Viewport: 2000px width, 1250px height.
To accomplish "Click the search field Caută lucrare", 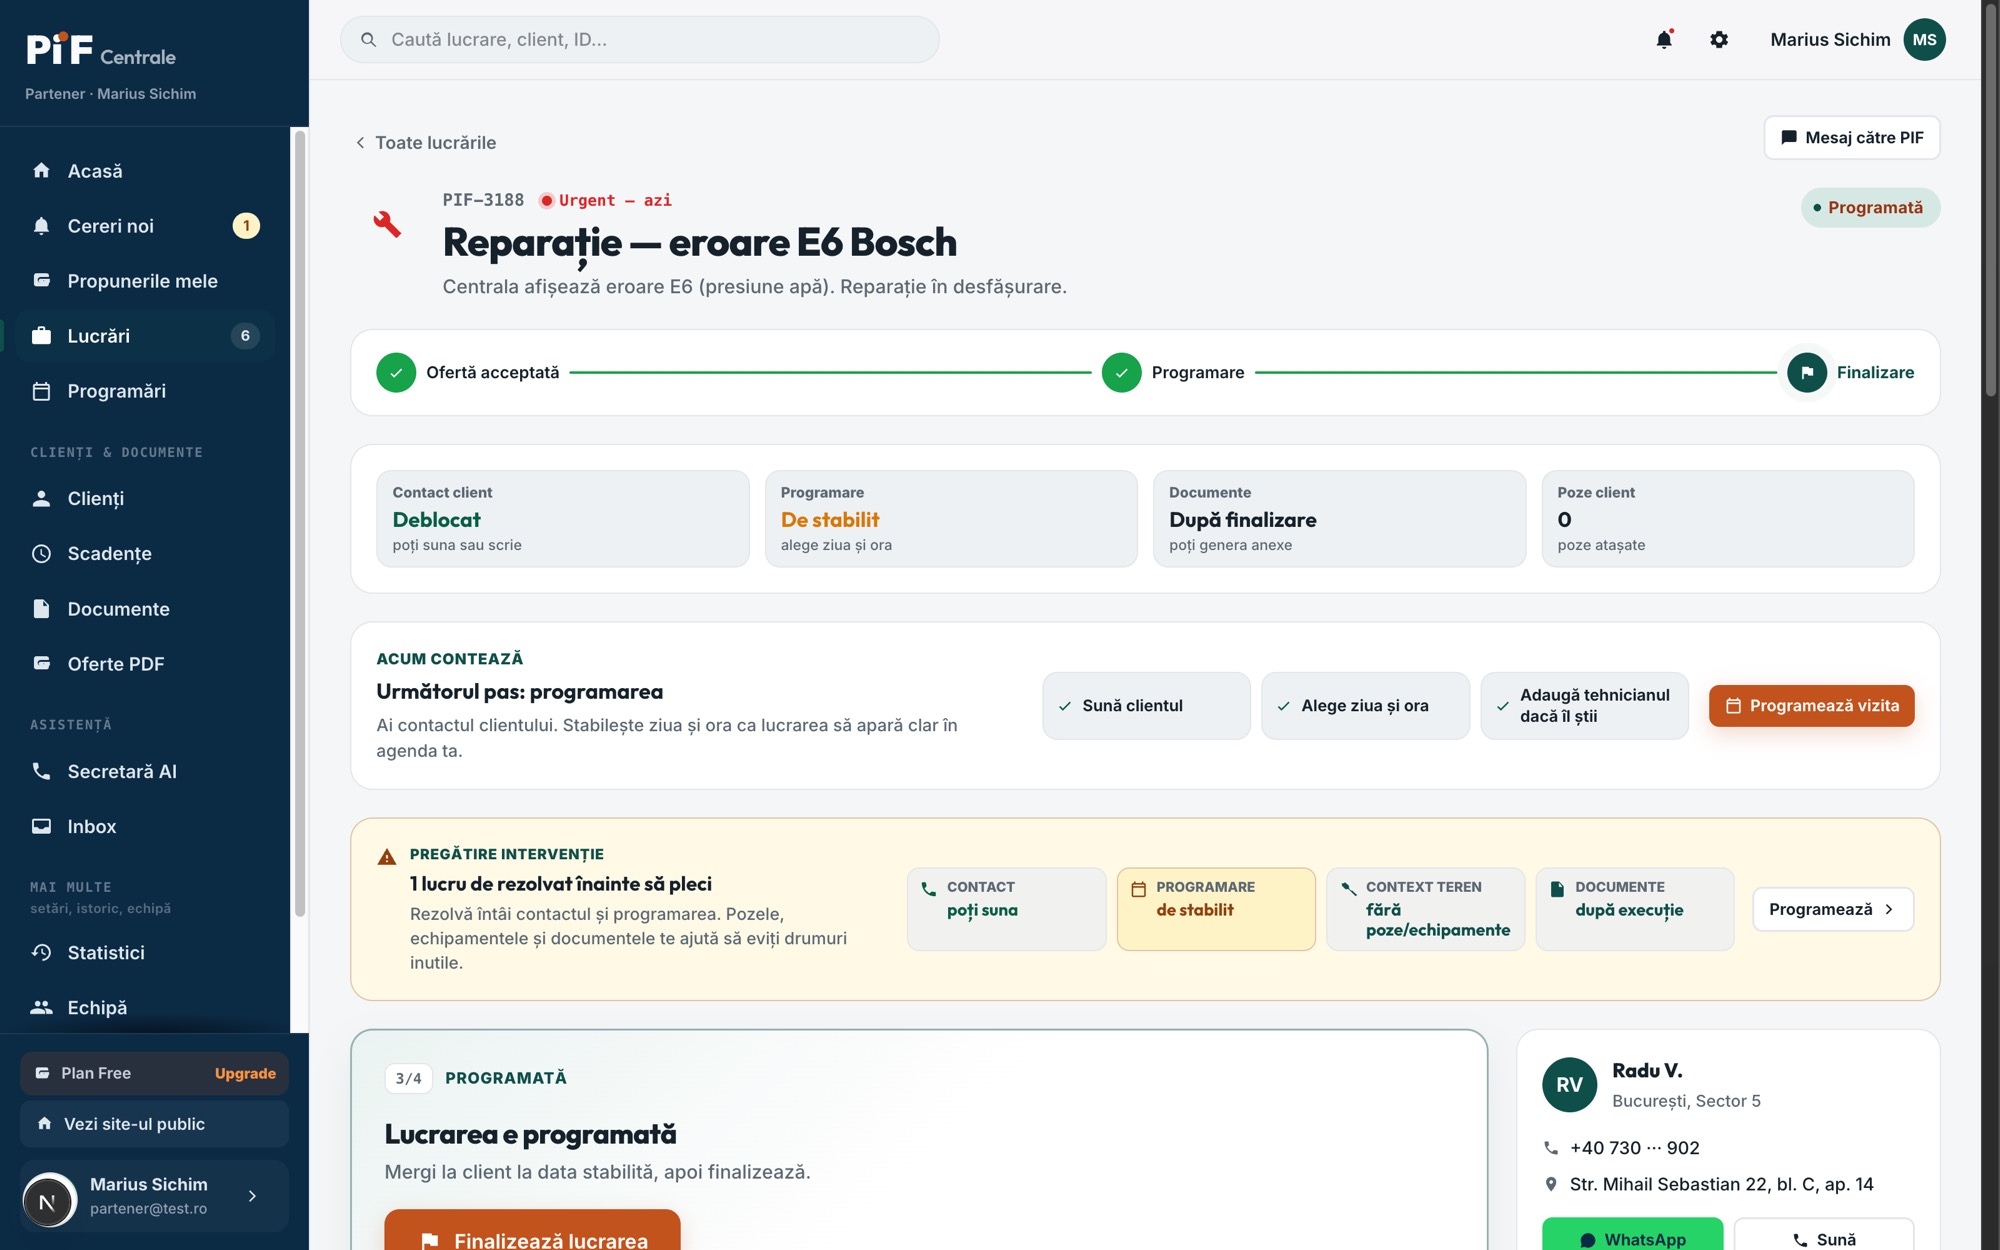I will coord(640,40).
